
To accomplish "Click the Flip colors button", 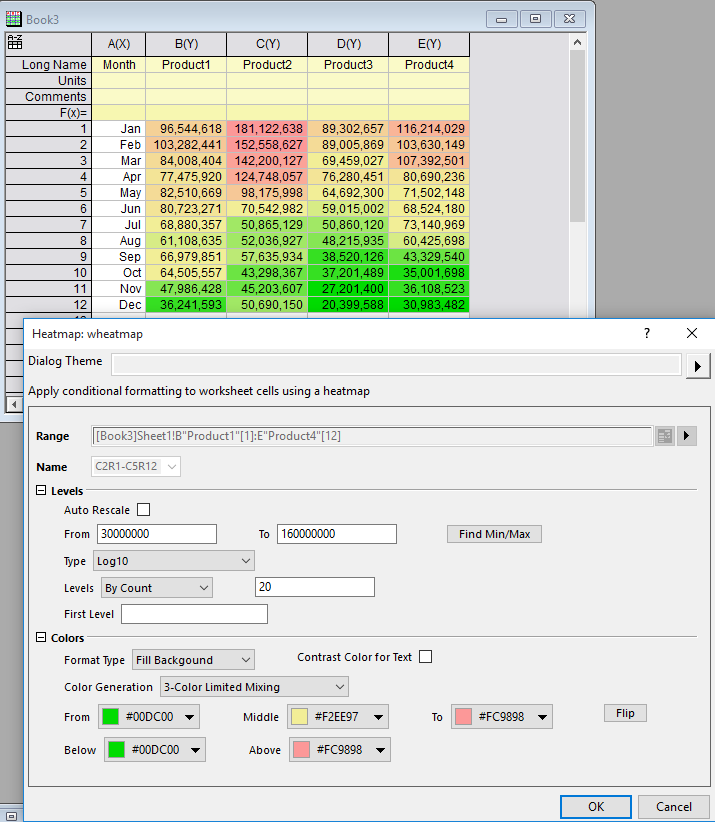I will point(625,713).
